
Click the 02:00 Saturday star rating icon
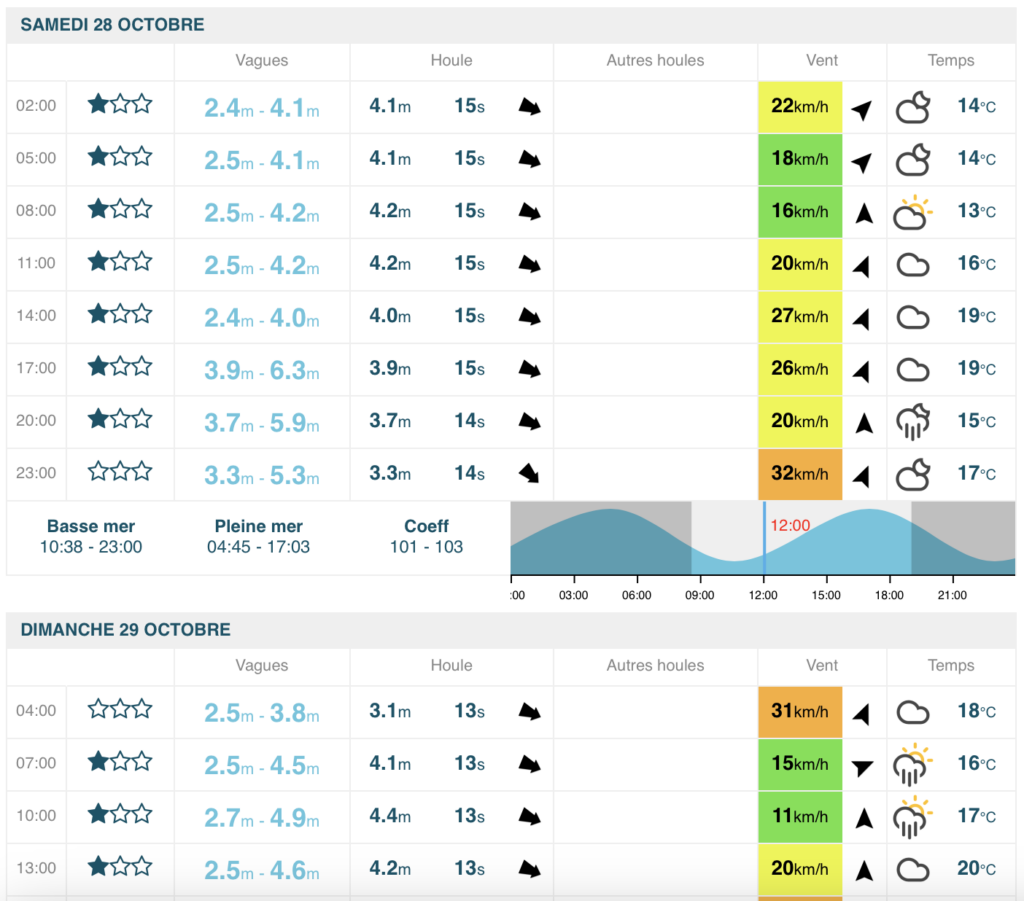pyautogui.click(x=120, y=104)
